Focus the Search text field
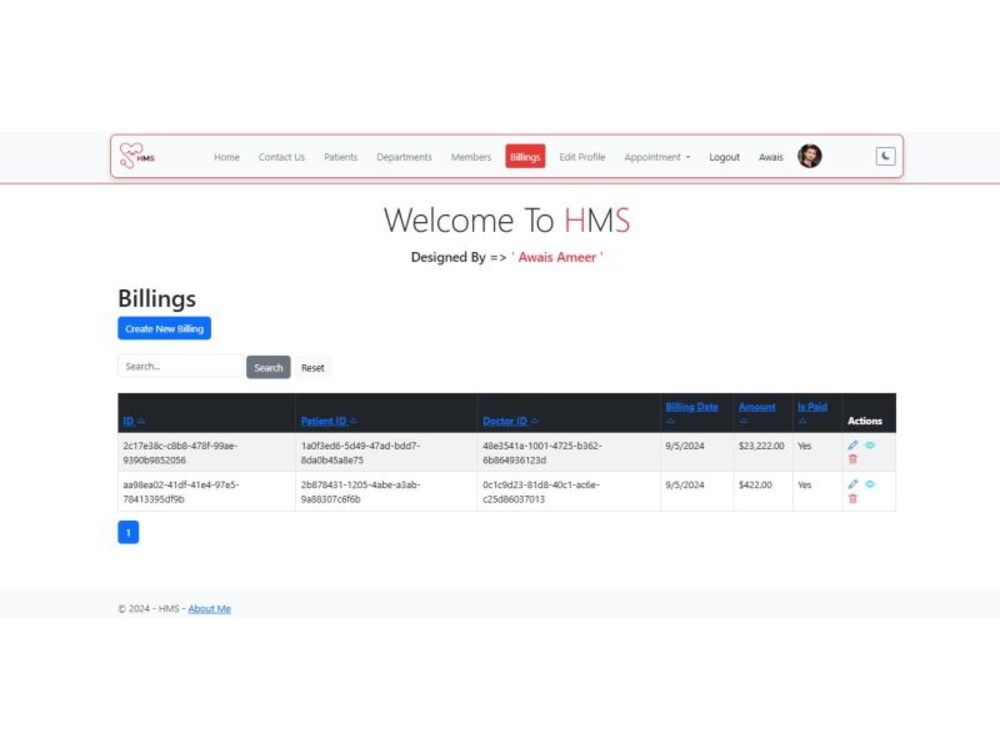The width and height of the screenshot is (1000, 750). [x=181, y=366]
